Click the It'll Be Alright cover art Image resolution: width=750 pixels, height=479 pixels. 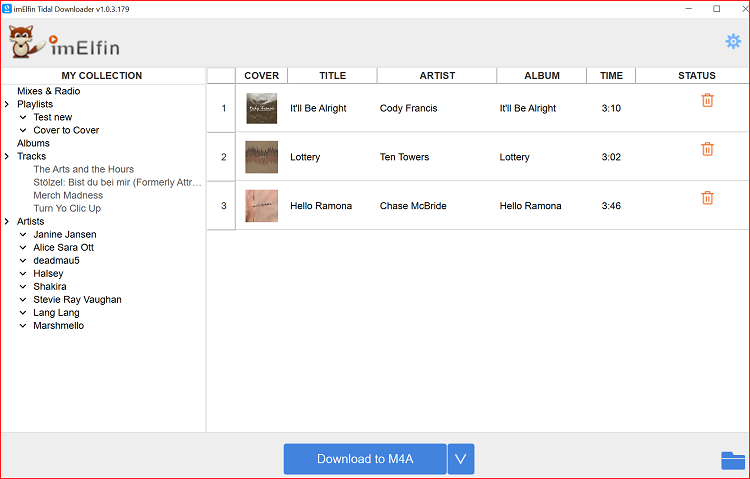coord(262,108)
